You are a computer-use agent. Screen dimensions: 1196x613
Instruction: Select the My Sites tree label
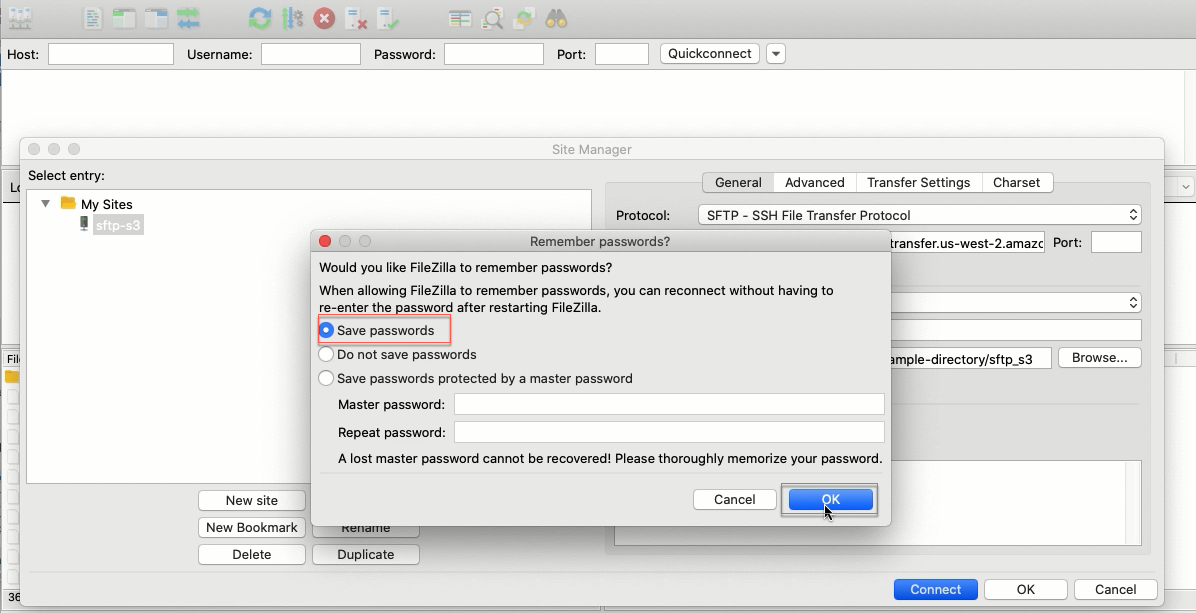pyautogui.click(x=107, y=204)
